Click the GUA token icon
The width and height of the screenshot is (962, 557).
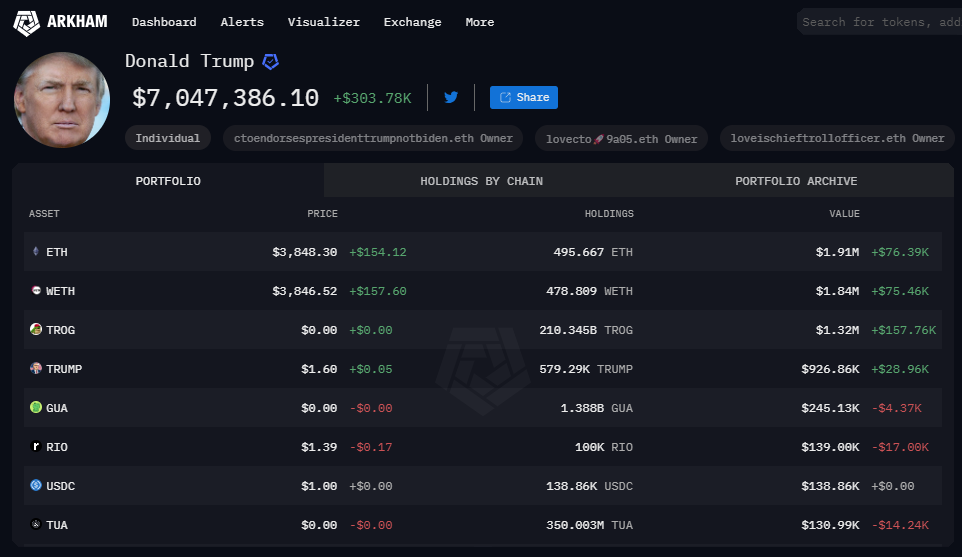point(36,407)
